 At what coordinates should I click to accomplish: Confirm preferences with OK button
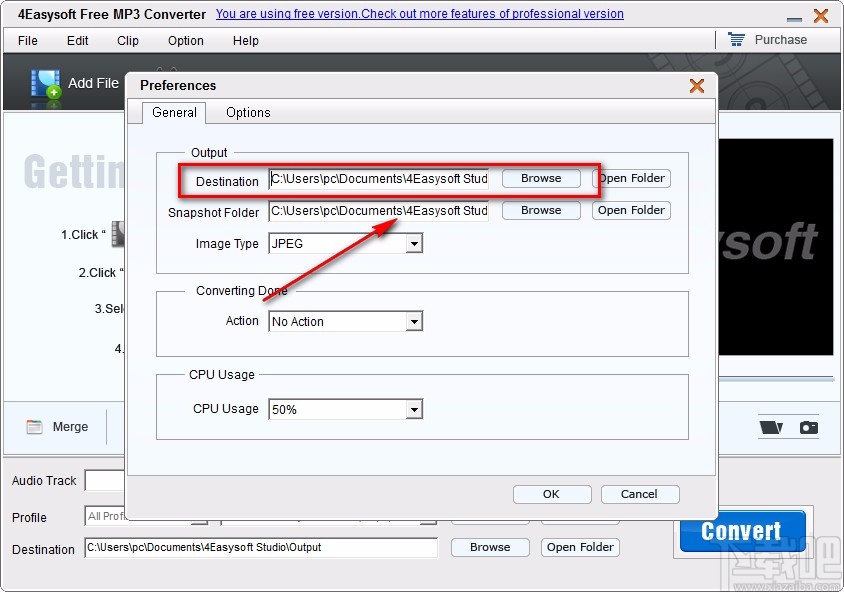(552, 495)
